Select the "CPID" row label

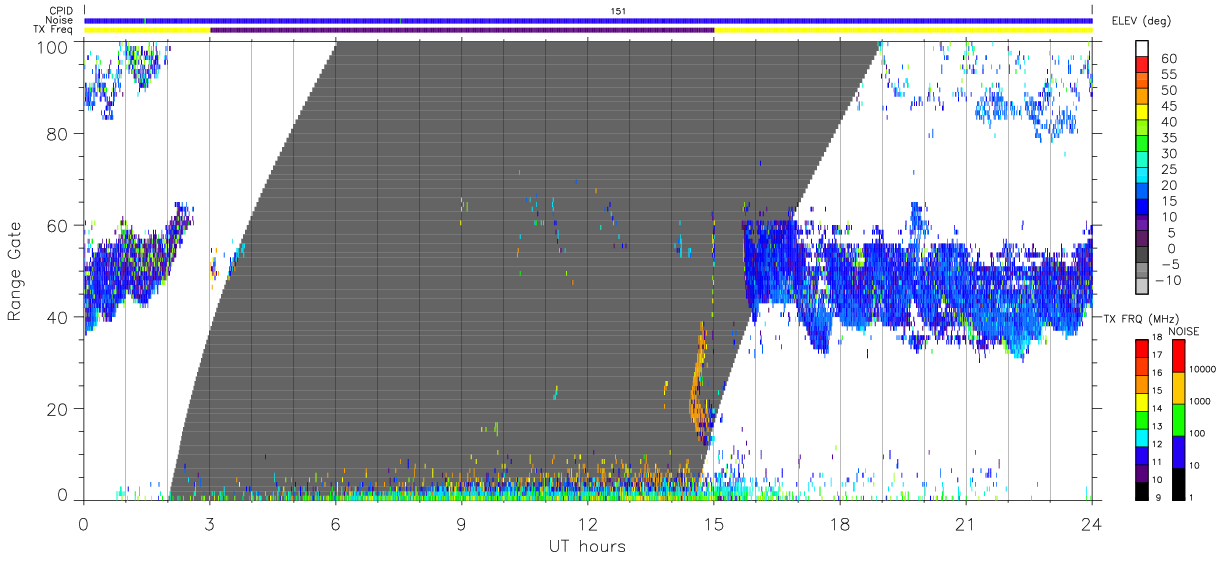click(61, 10)
